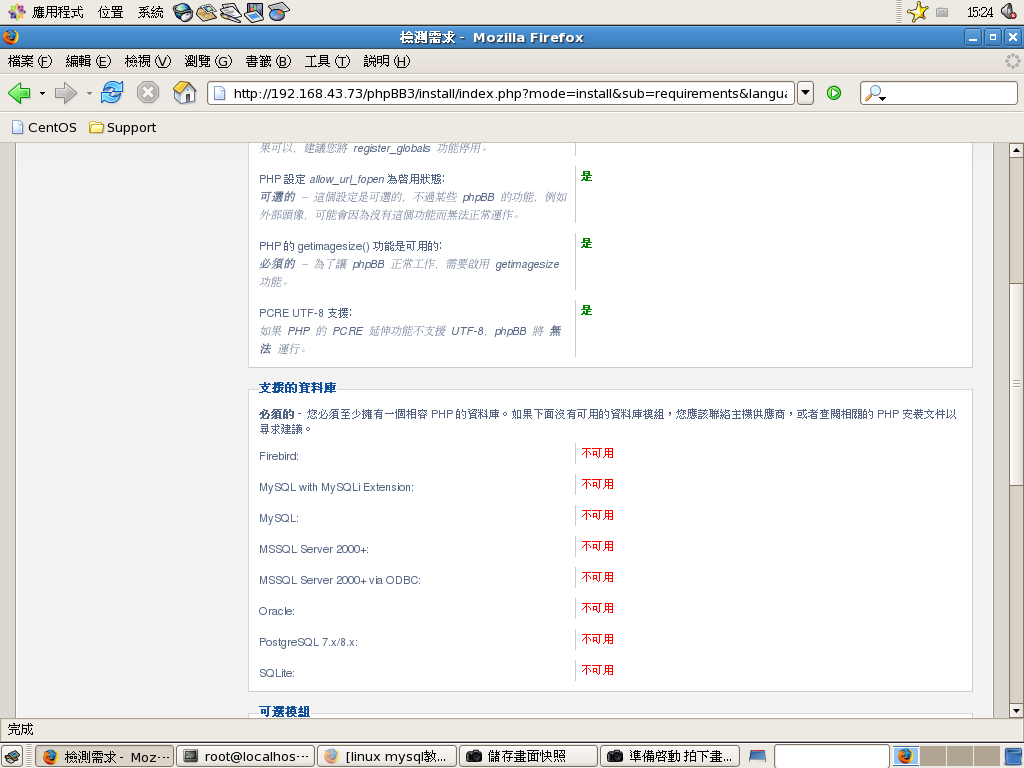
Task: Launch the web browser globe icon in top panel
Action: pos(183,12)
